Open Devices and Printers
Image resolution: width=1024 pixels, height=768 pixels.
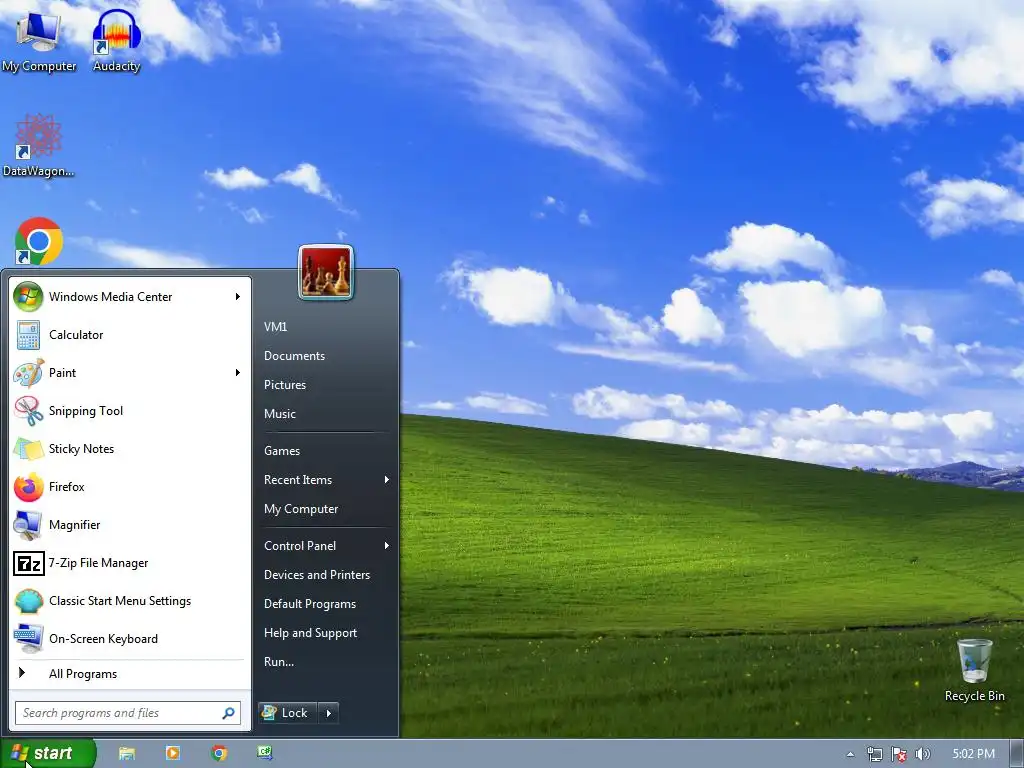[317, 575]
